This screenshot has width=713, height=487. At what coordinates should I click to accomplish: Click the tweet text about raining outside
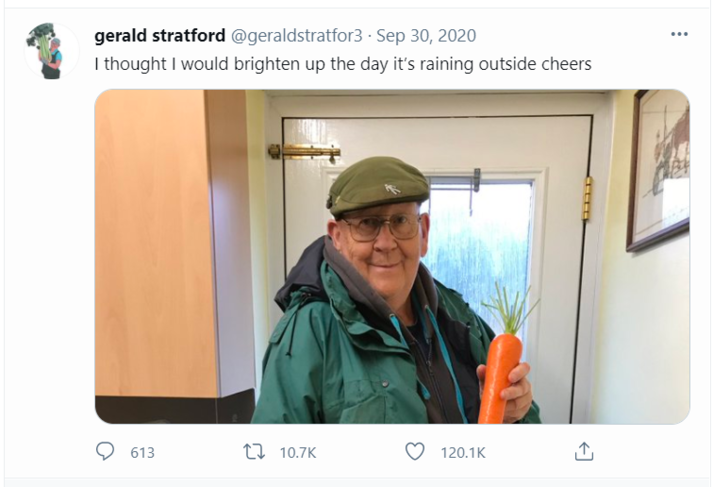[342, 64]
